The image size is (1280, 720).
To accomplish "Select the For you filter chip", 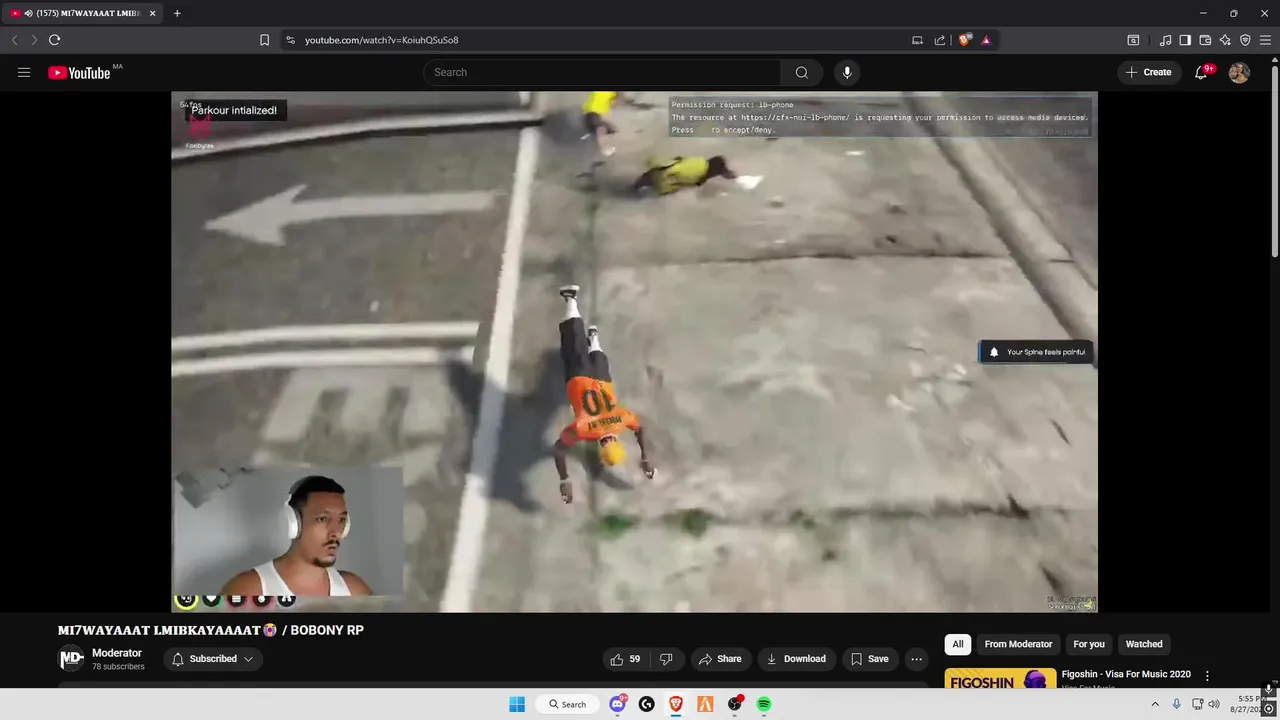I will 1089,644.
